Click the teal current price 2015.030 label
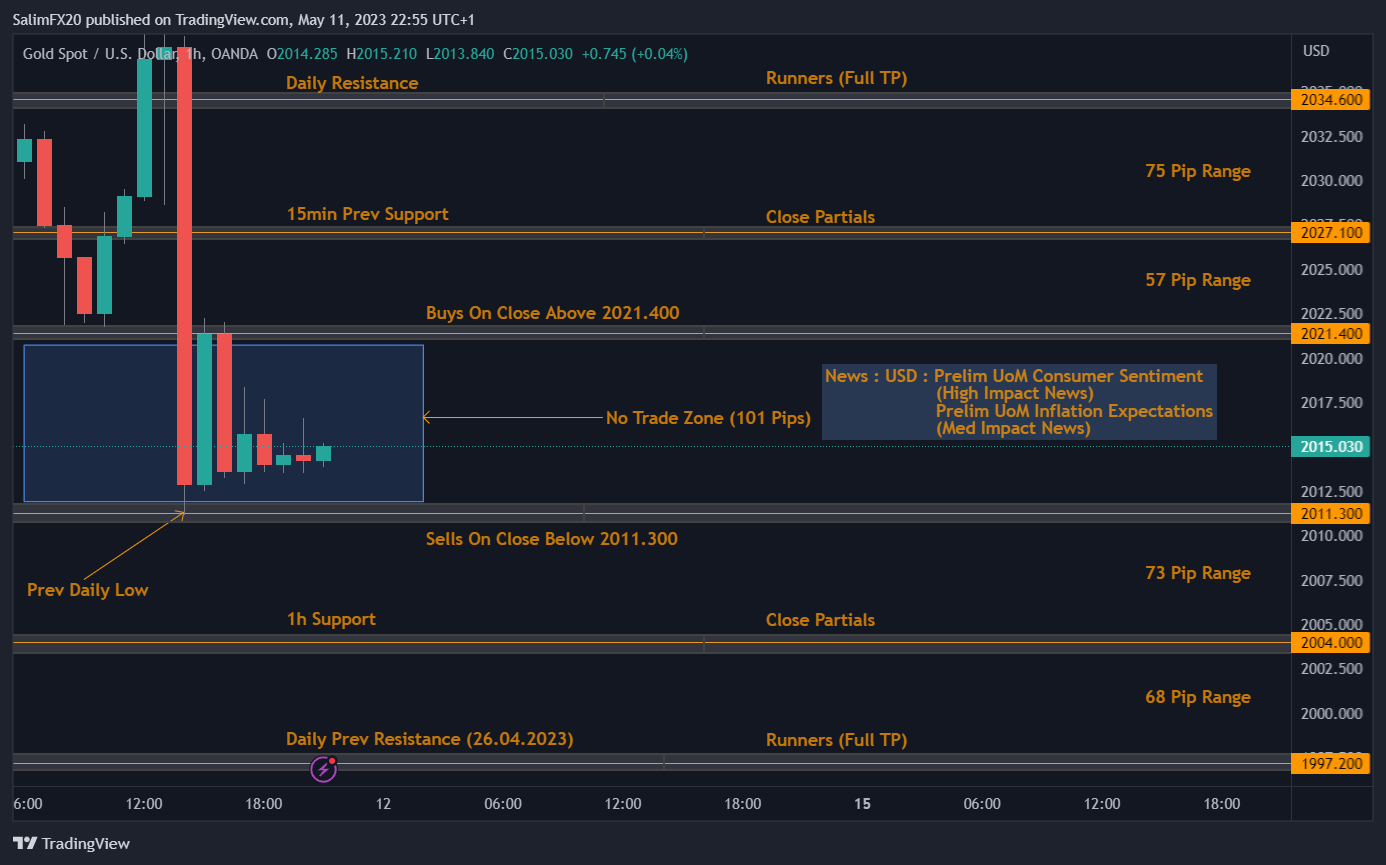 click(x=1331, y=446)
